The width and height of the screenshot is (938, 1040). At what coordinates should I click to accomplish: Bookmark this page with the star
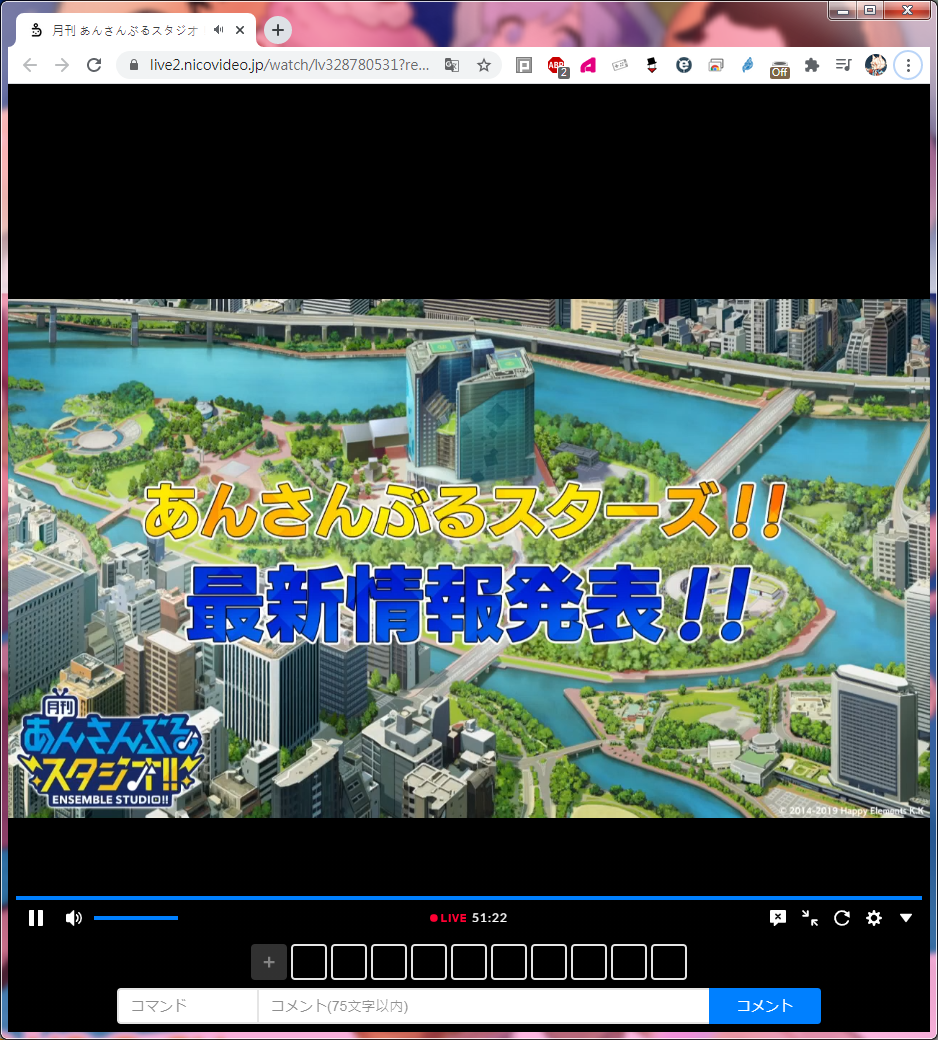coord(484,65)
